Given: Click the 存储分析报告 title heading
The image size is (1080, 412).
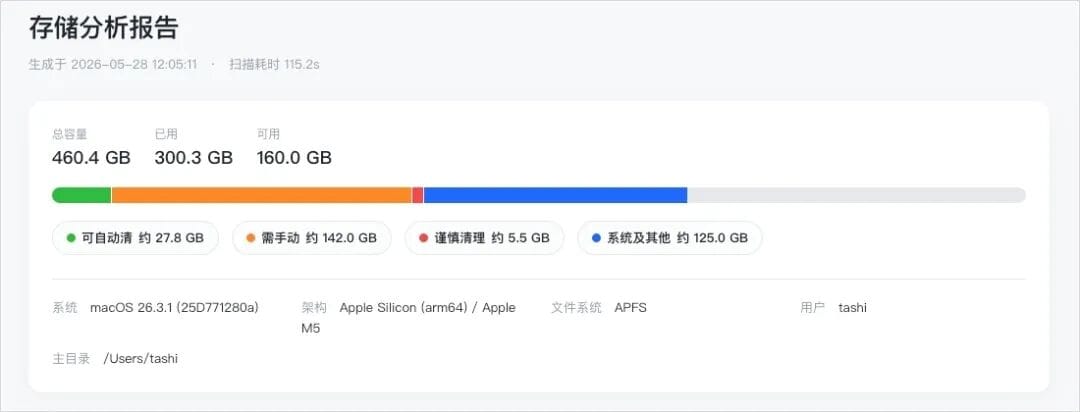Looking at the screenshot, I should [x=103, y=28].
